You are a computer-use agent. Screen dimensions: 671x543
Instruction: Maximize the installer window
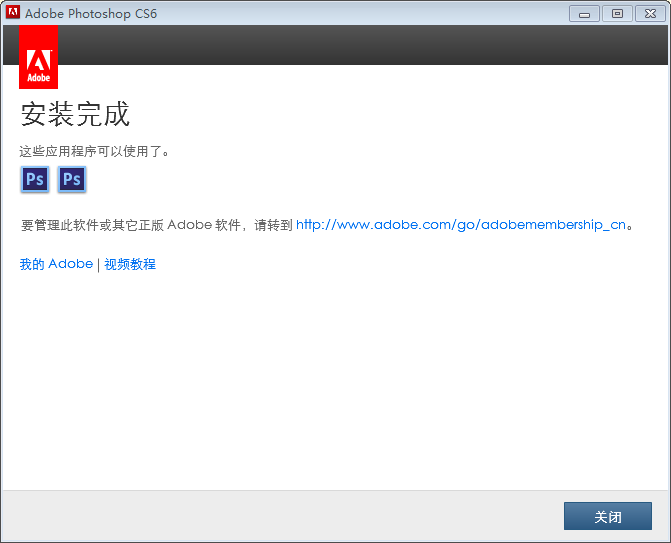tap(617, 14)
